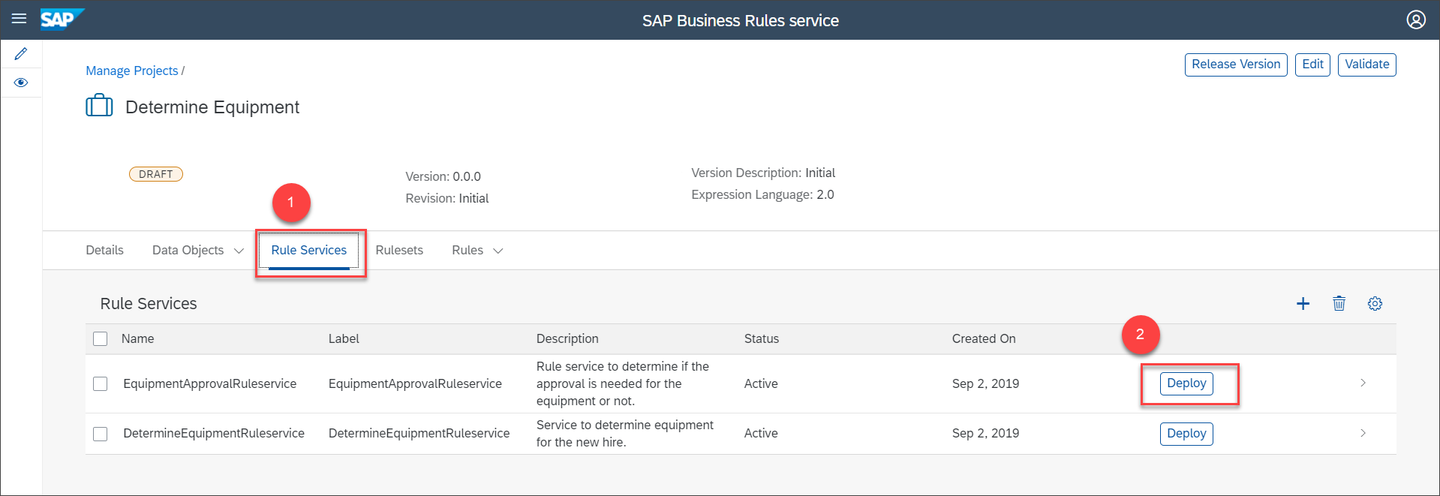Viewport: 1440px width, 496px height.
Task: Expand the Rules tab dropdown arrow
Action: coord(498,251)
